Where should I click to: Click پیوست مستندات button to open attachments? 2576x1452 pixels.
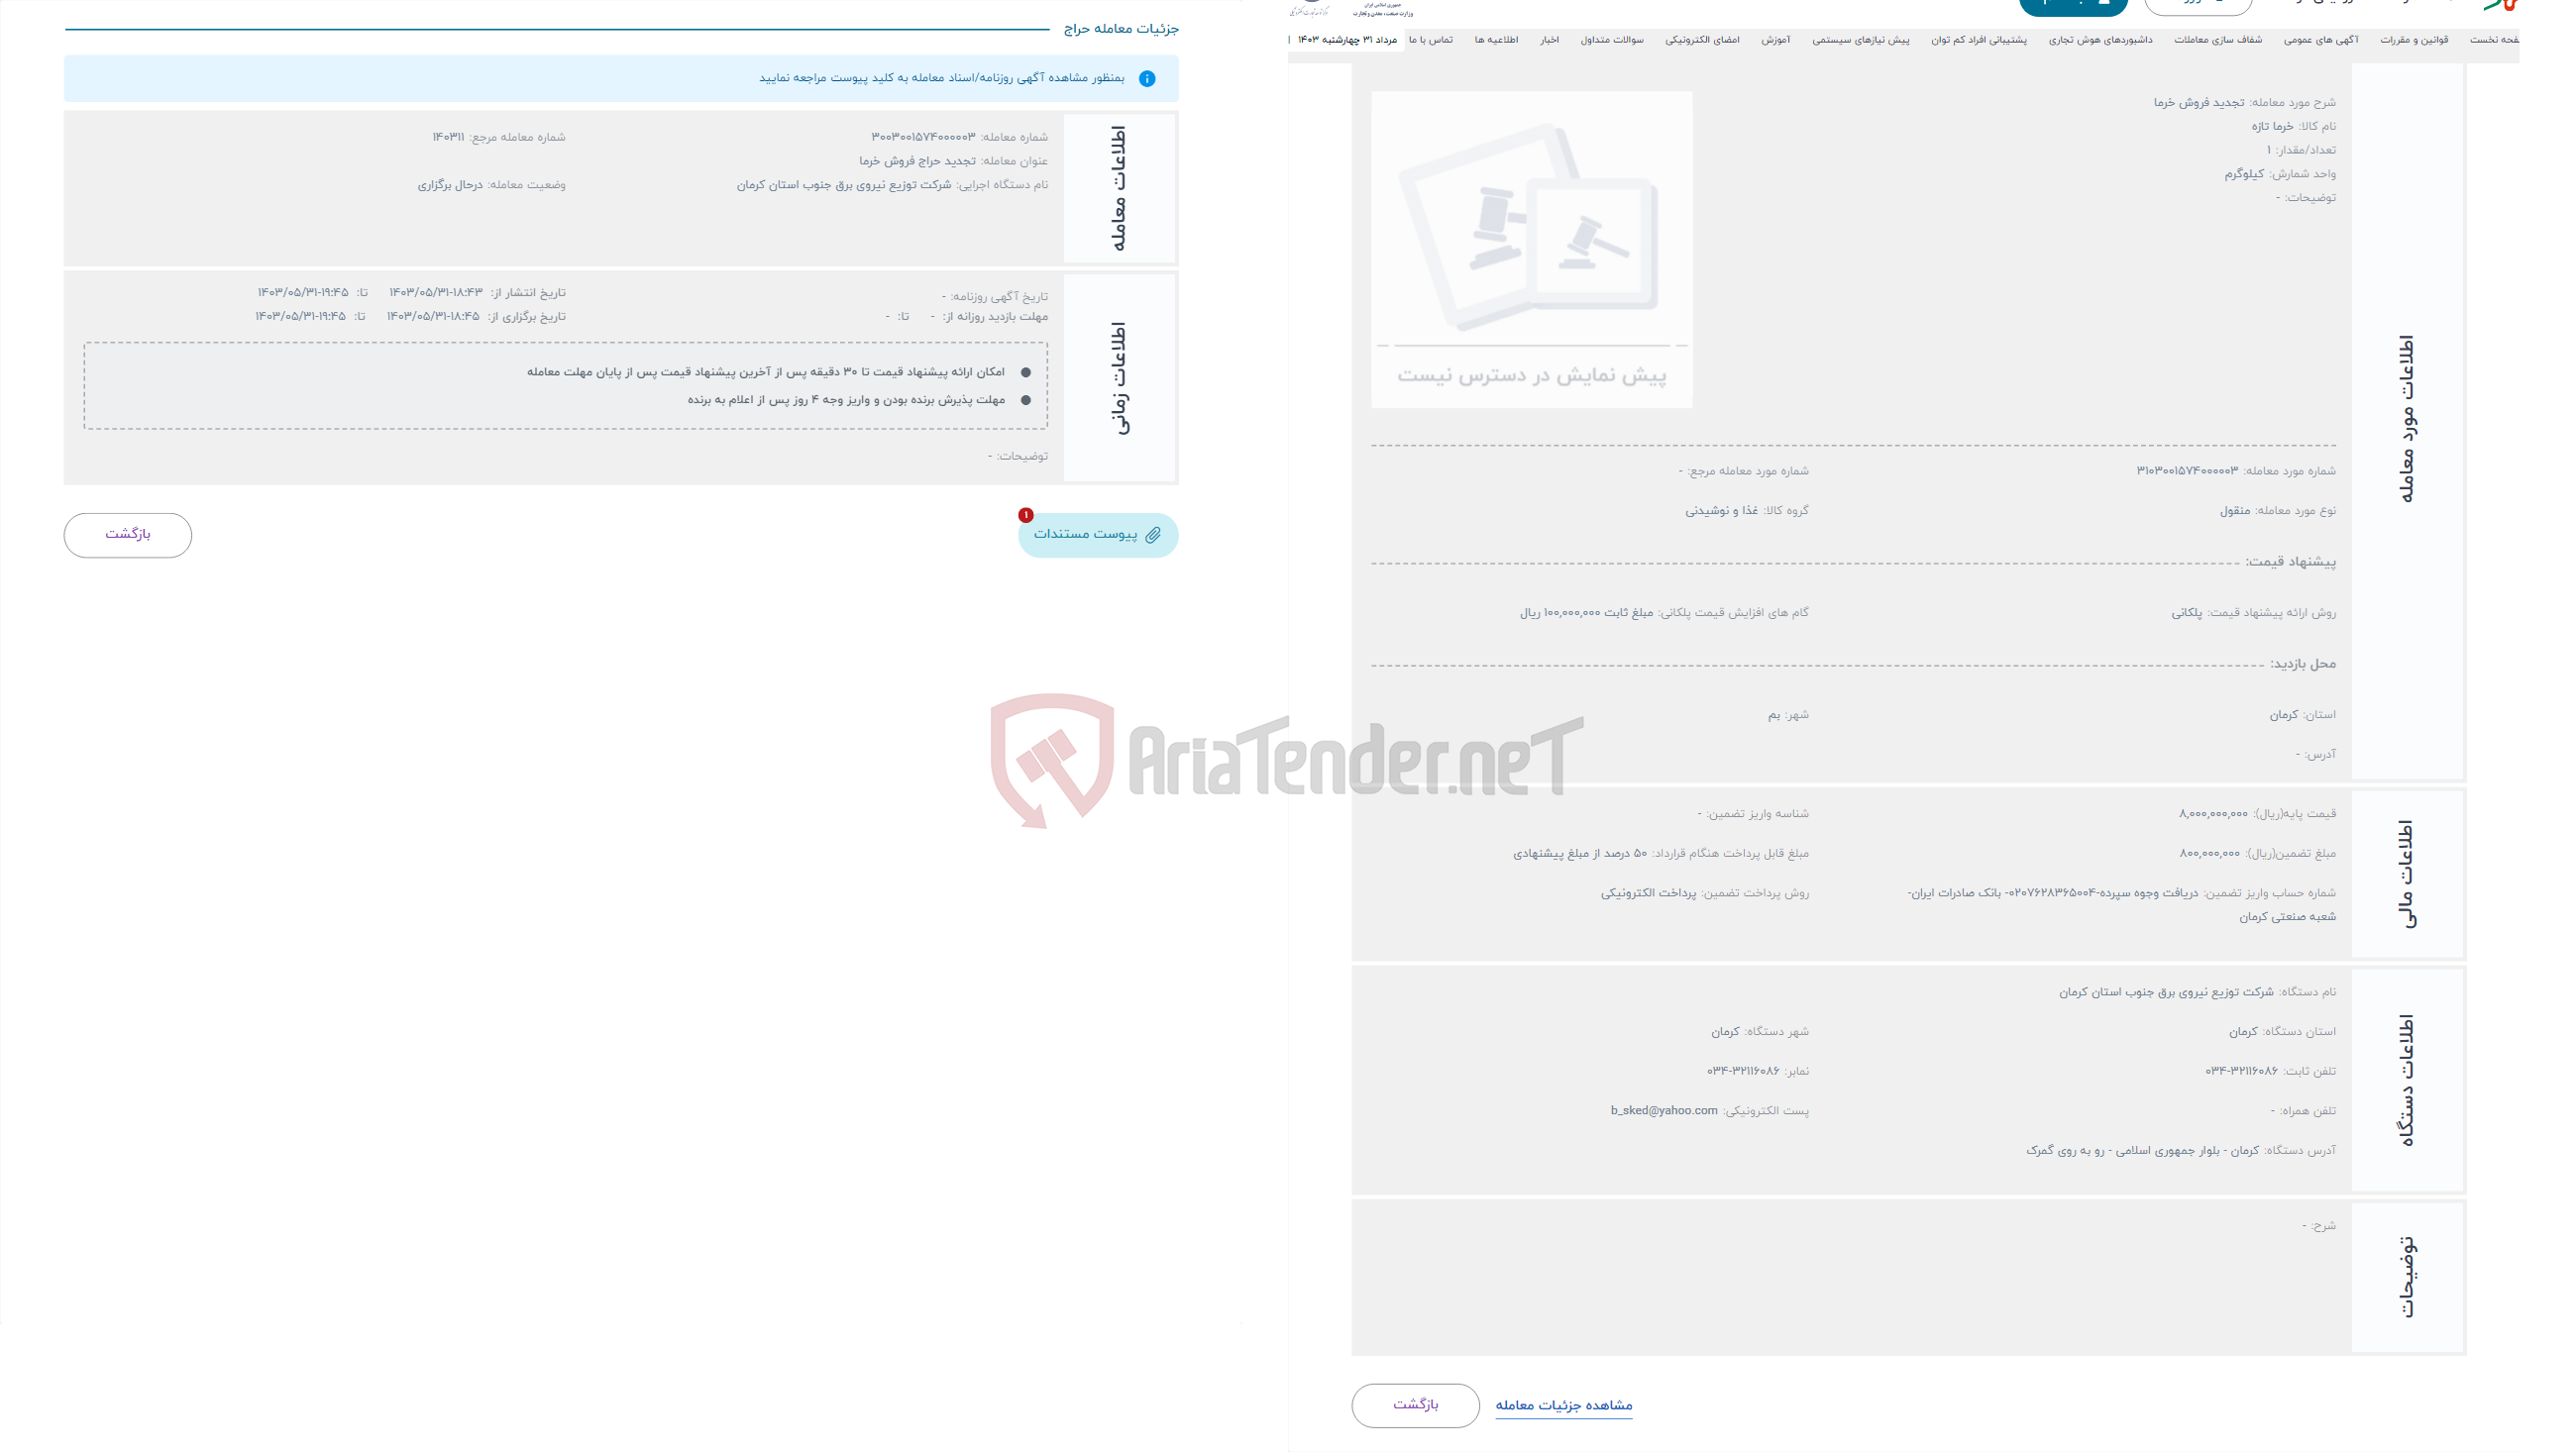(x=1097, y=532)
